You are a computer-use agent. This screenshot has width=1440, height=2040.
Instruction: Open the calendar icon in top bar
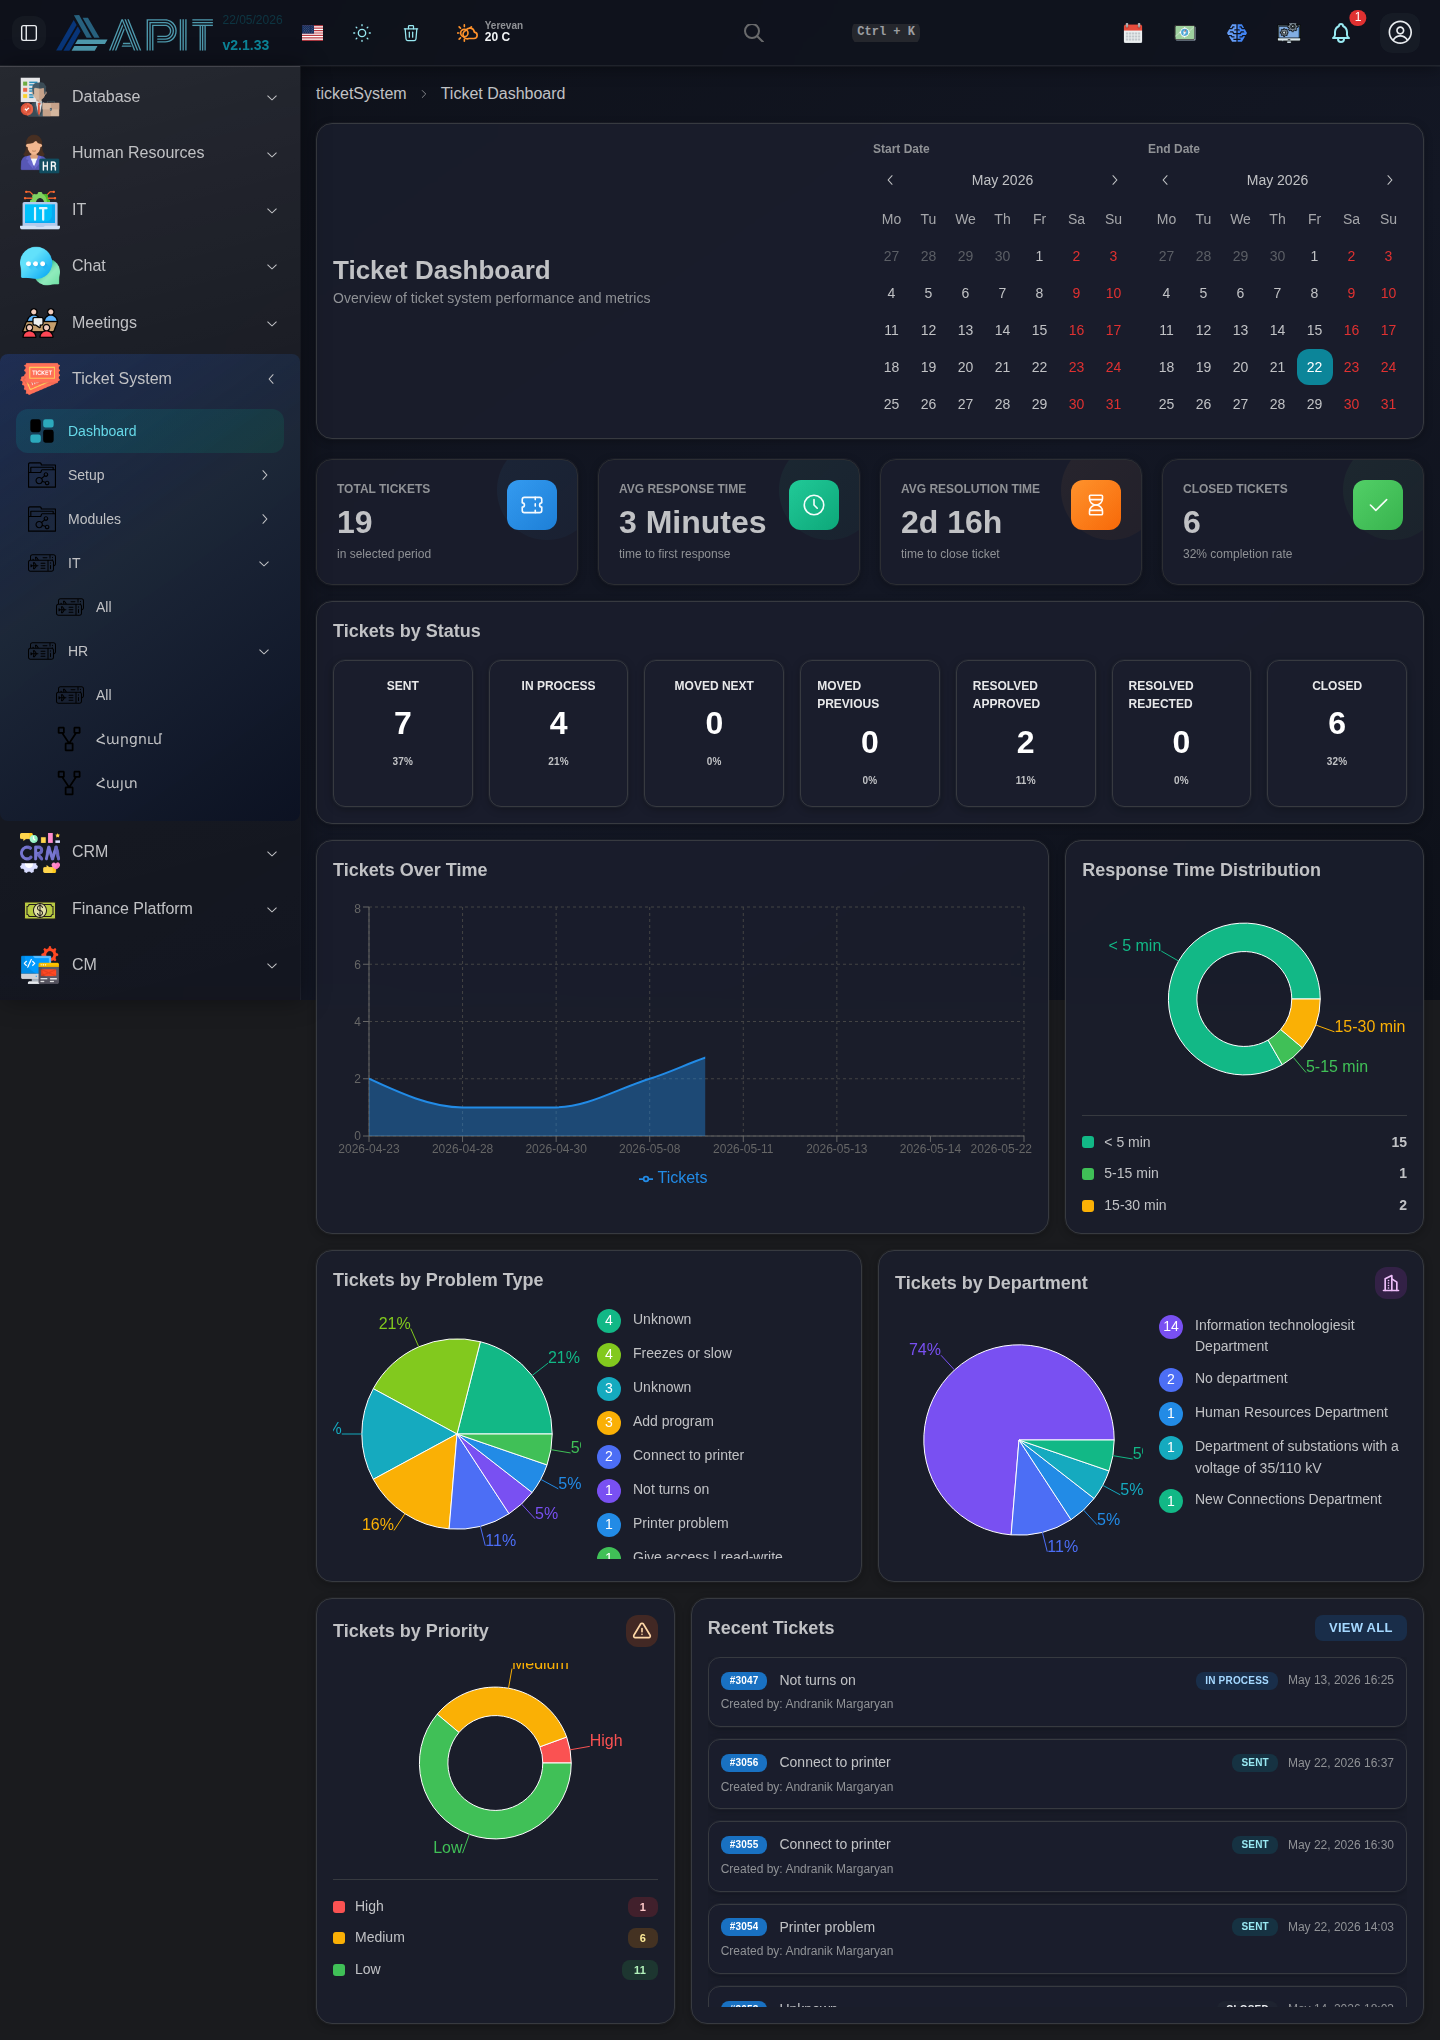point(1133,33)
